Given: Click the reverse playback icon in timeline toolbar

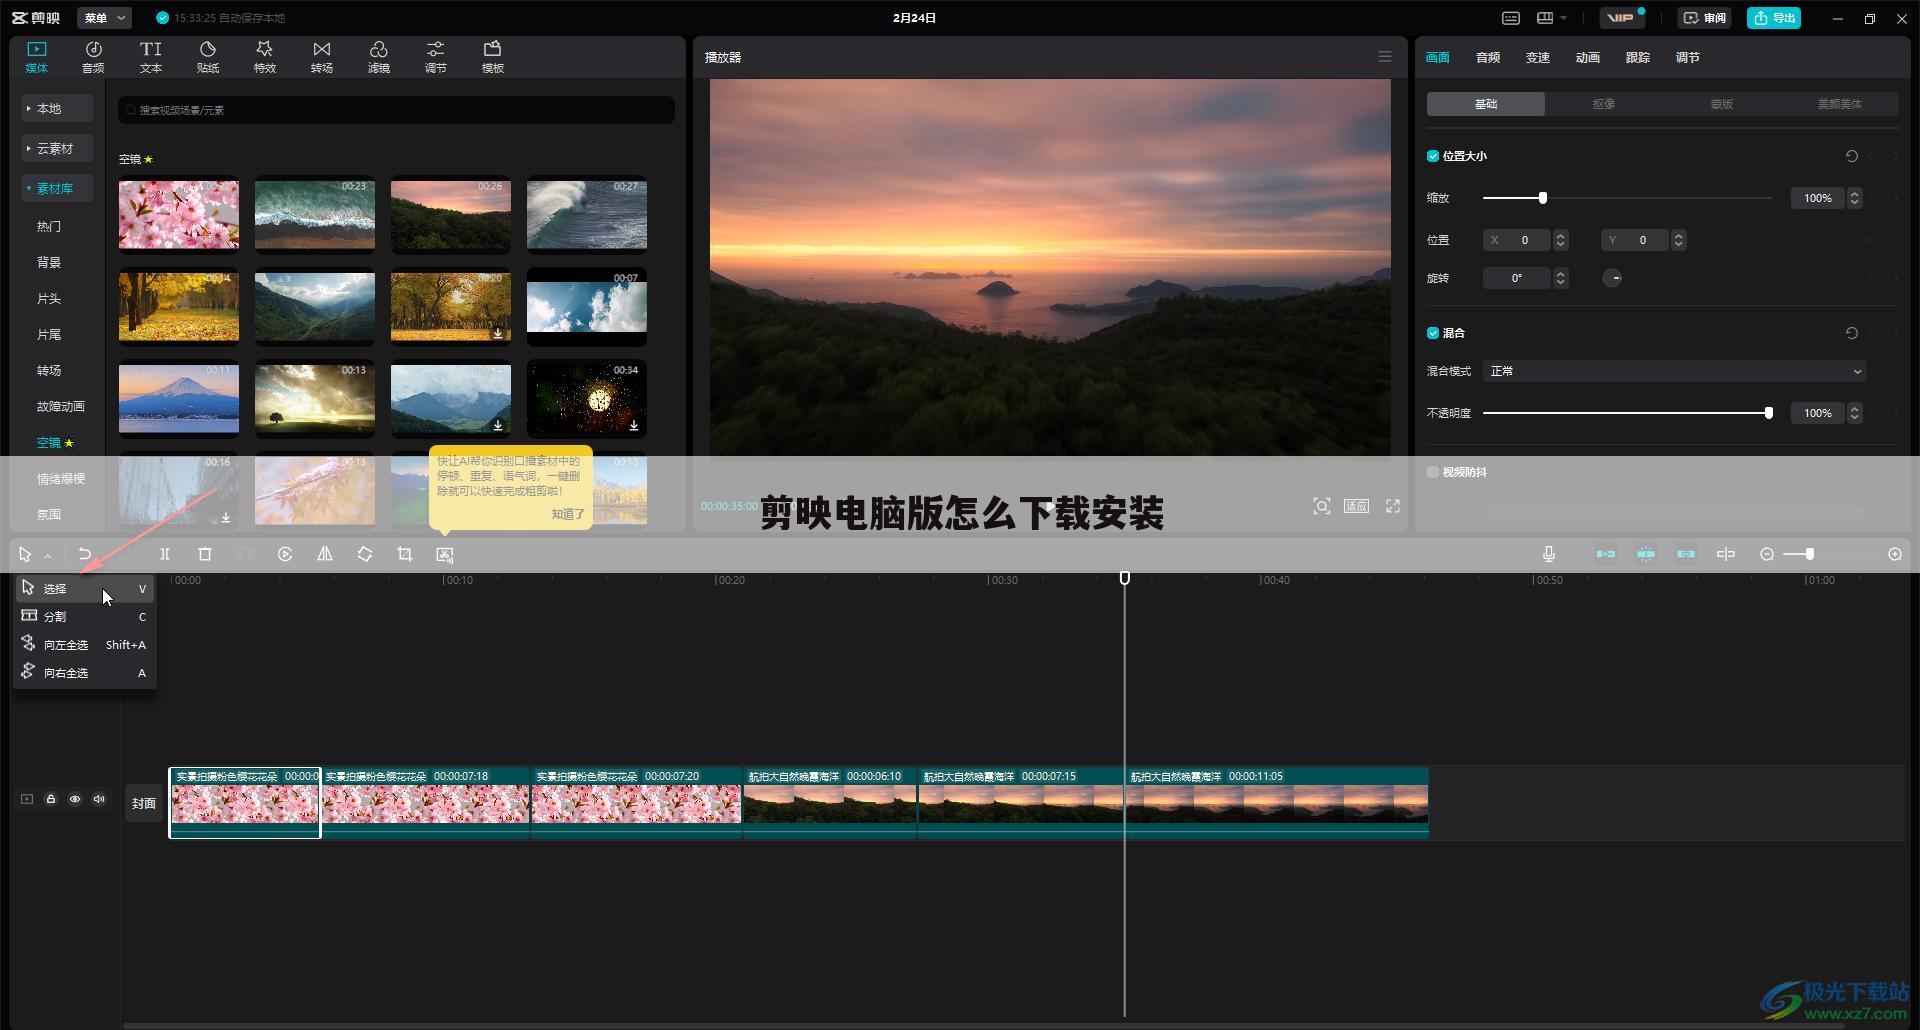Looking at the screenshot, I should 285,554.
